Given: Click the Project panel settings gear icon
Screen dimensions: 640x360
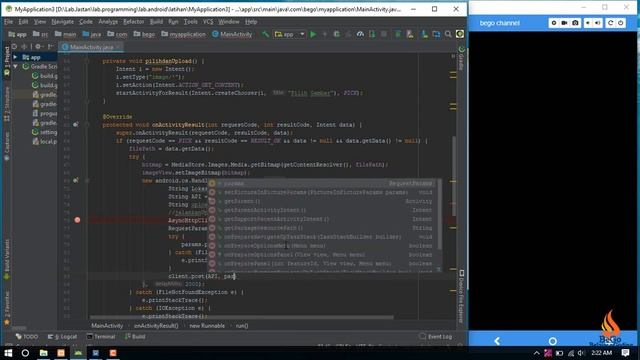Looking at the screenshot, I should pyautogui.click(x=38, y=47).
